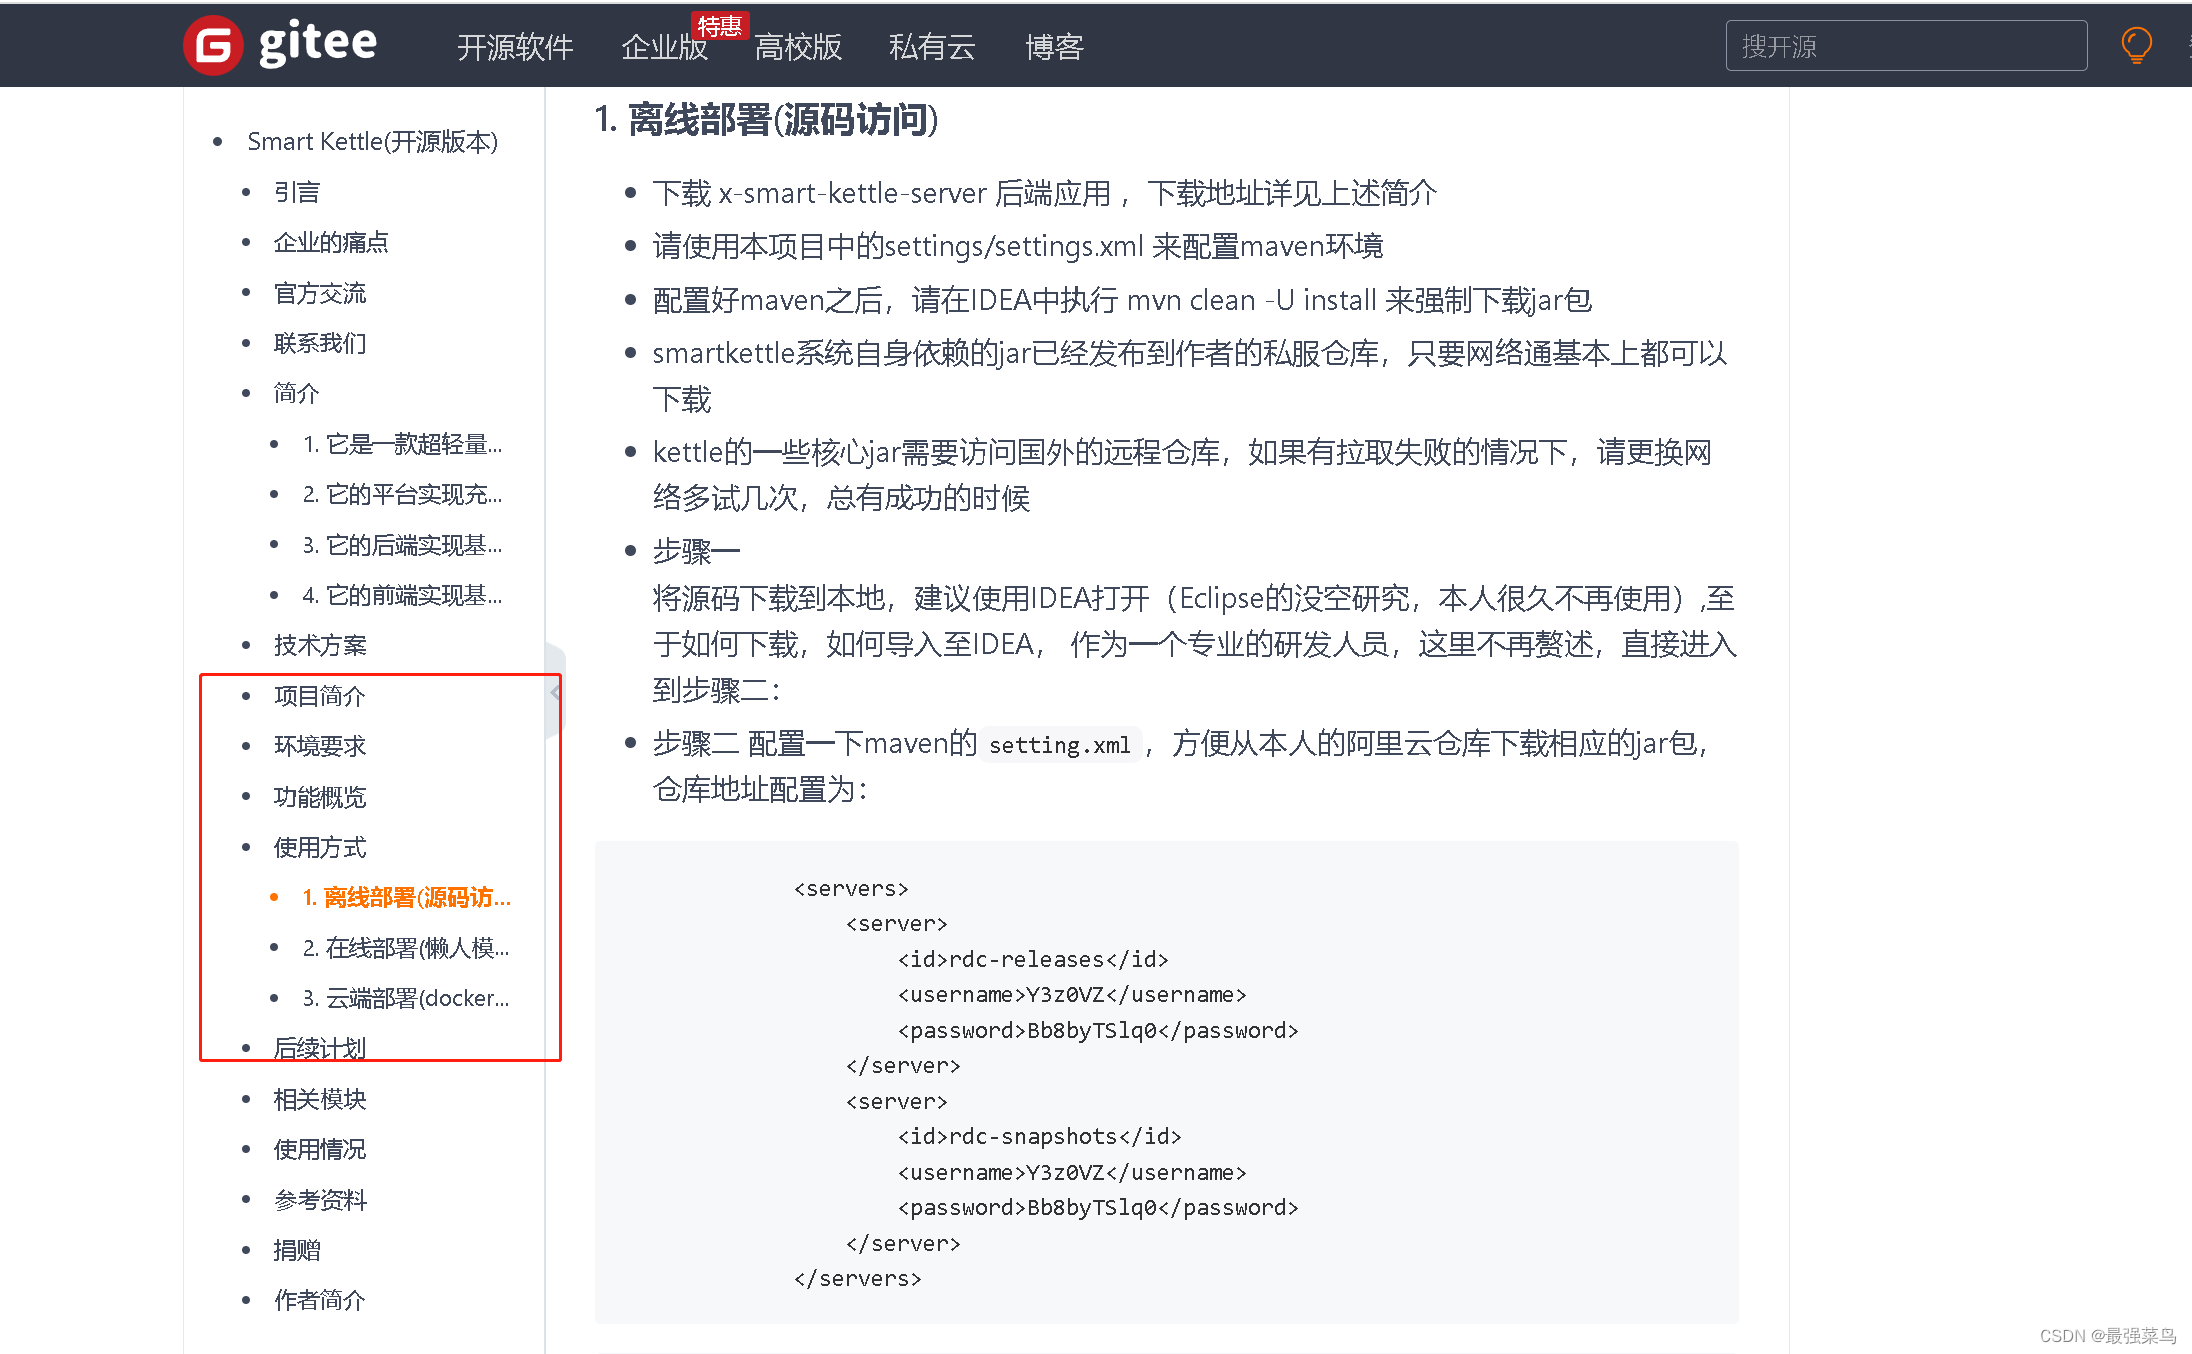The width and height of the screenshot is (2192, 1354).
Task: Click the opening <servers> tag line
Action: click(x=851, y=888)
